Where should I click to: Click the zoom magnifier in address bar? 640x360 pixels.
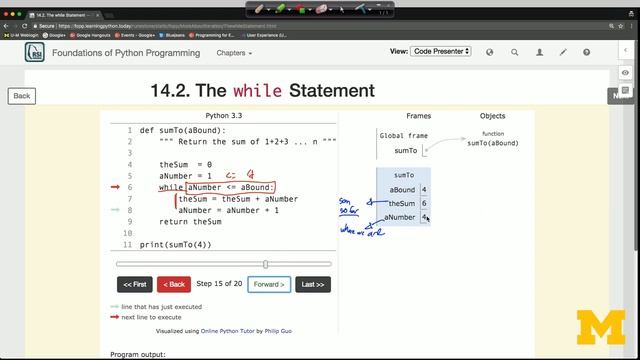click(611, 26)
